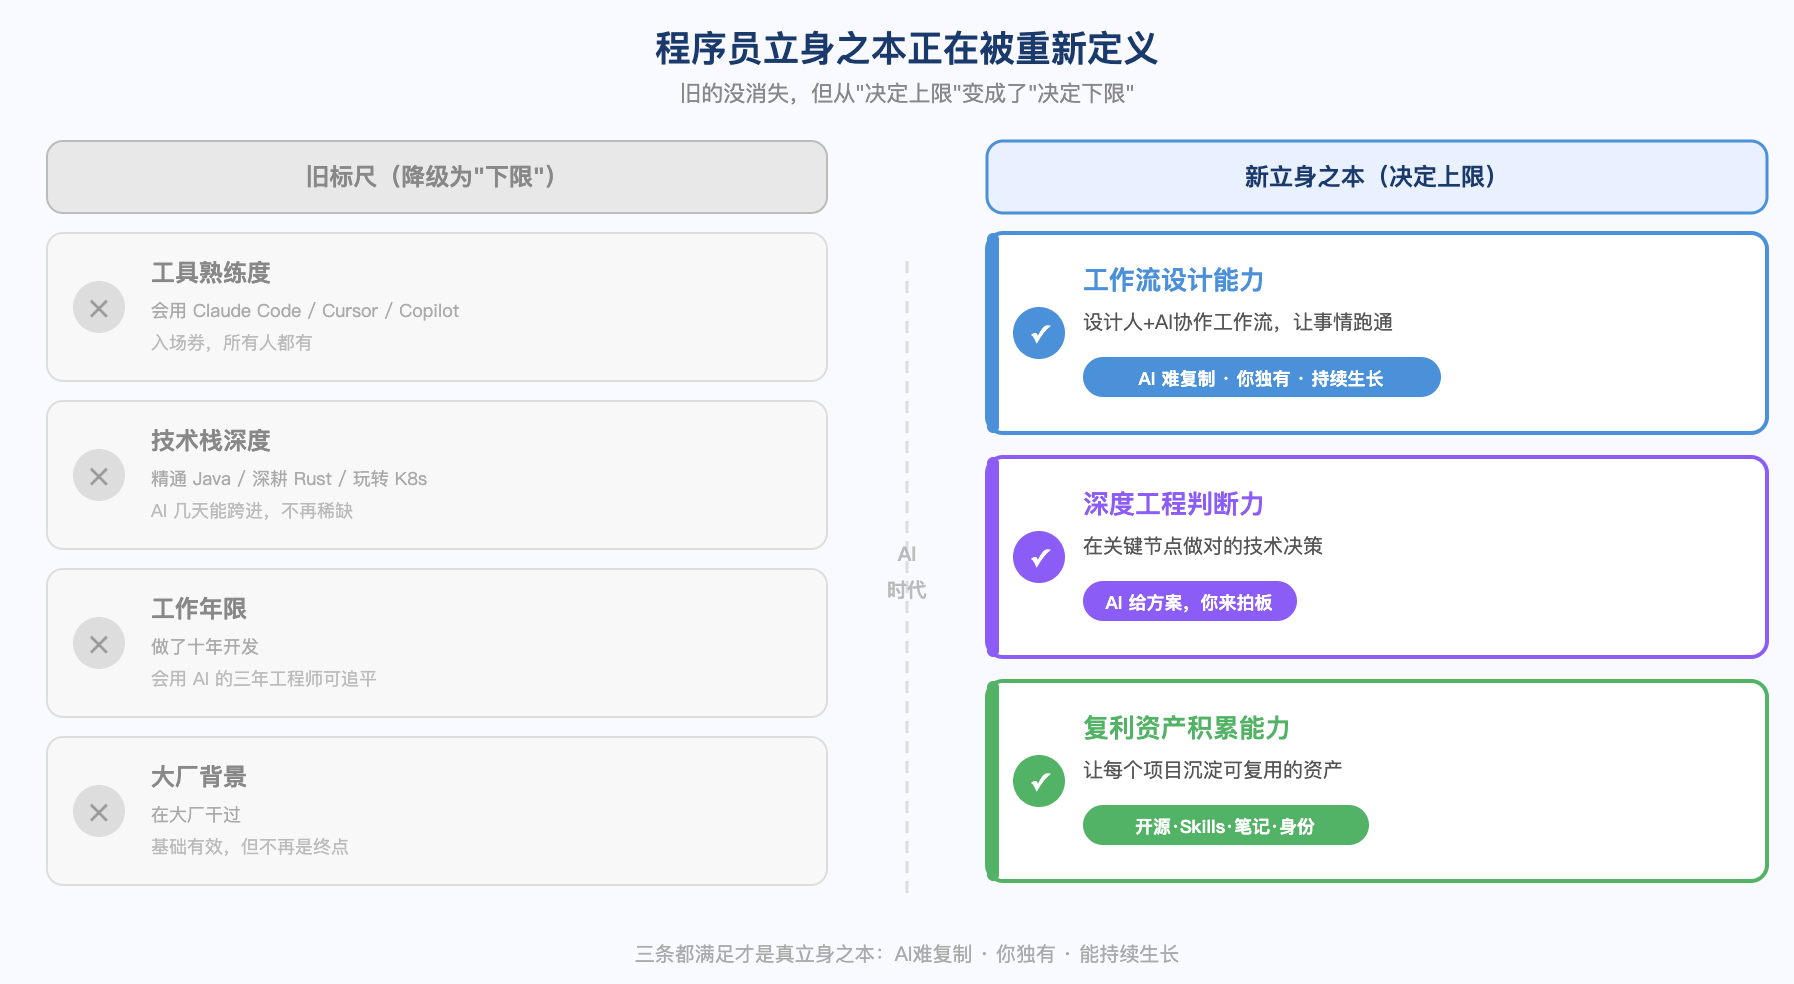Click the heading 大厂背景
The height and width of the screenshot is (984, 1794).
(199, 777)
